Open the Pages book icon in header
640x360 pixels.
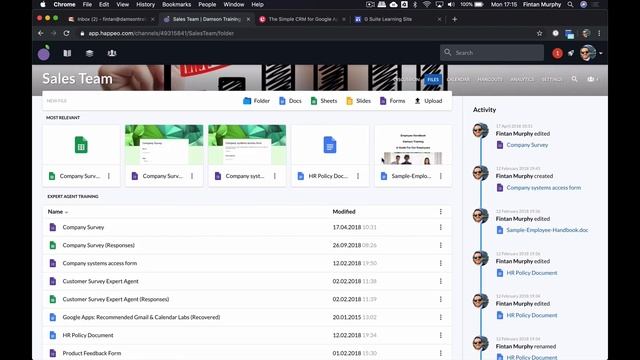(67, 53)
